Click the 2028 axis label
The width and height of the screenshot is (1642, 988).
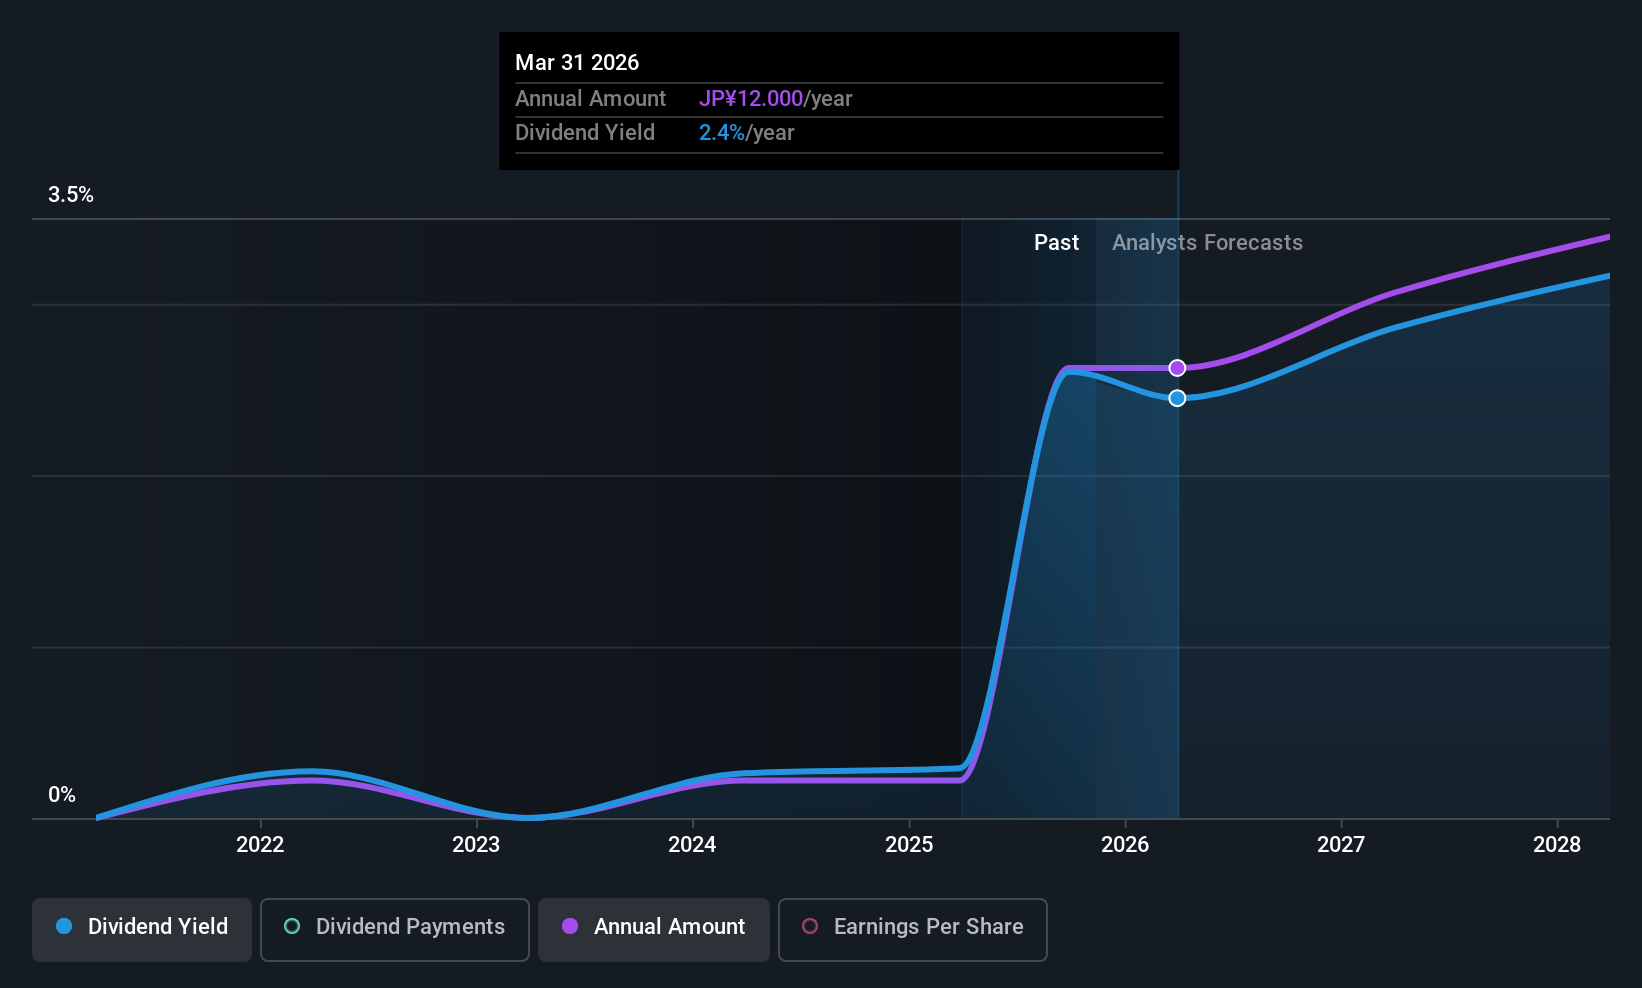tap(1557, 844)
